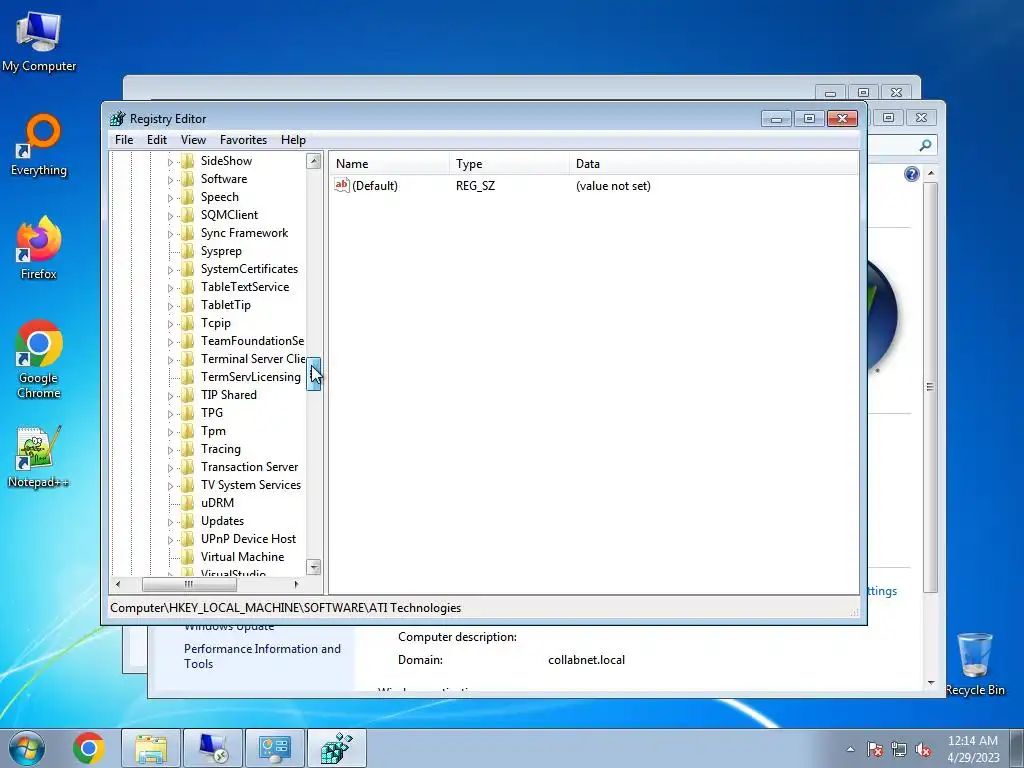The image size is (1024, 768).
Task: Open Performance Information and Tools link
Action: point(262,656)
